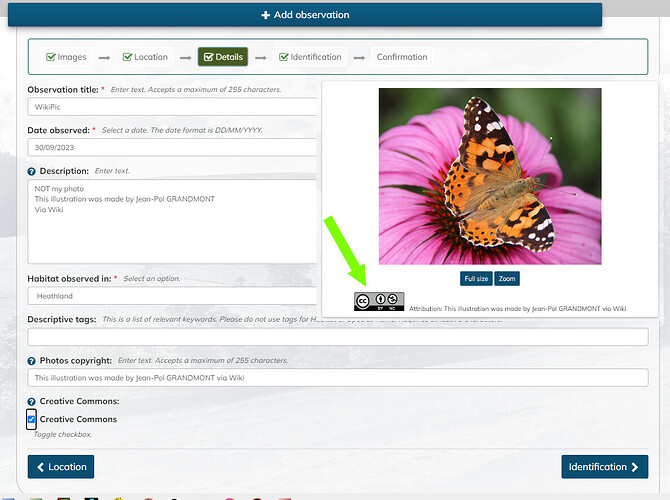Click the Attribution text under the photo
This screenshot has width=670, height=500.
click(x=517, y=309)
